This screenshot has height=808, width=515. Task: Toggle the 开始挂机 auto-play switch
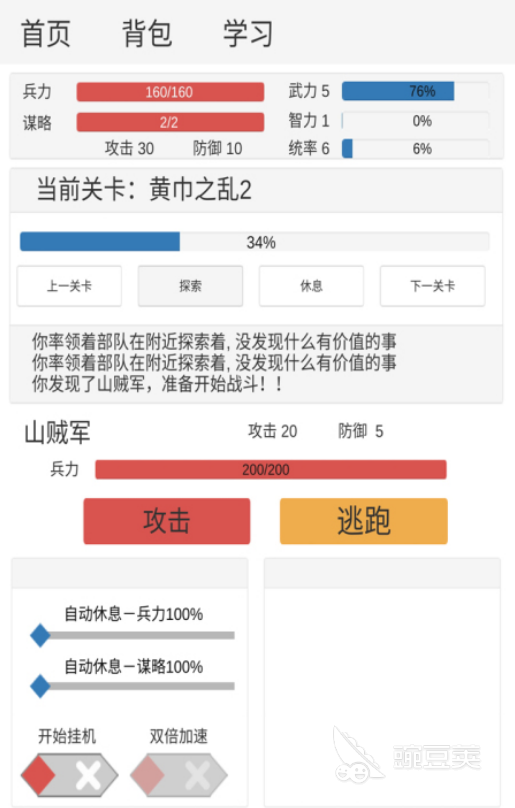coord(70,775)
